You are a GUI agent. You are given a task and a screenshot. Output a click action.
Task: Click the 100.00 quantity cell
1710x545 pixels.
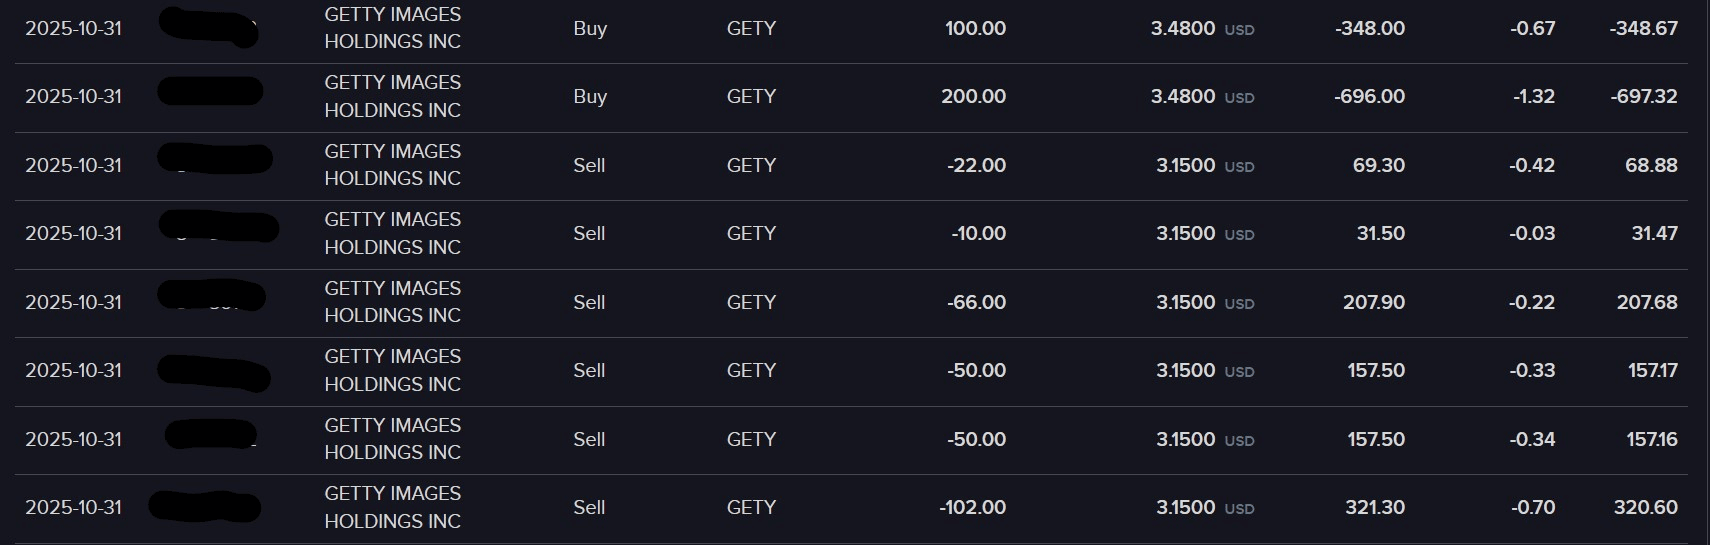tap(975, 28)
